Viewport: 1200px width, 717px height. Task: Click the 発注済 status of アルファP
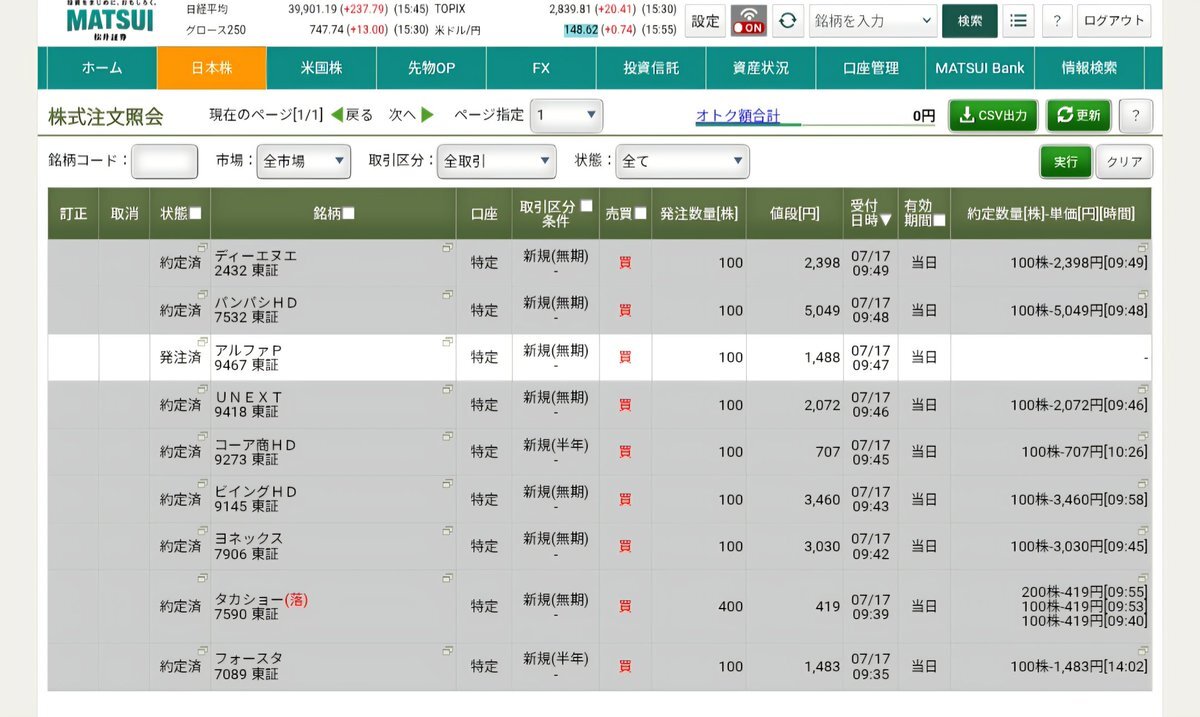pos(180,357)
